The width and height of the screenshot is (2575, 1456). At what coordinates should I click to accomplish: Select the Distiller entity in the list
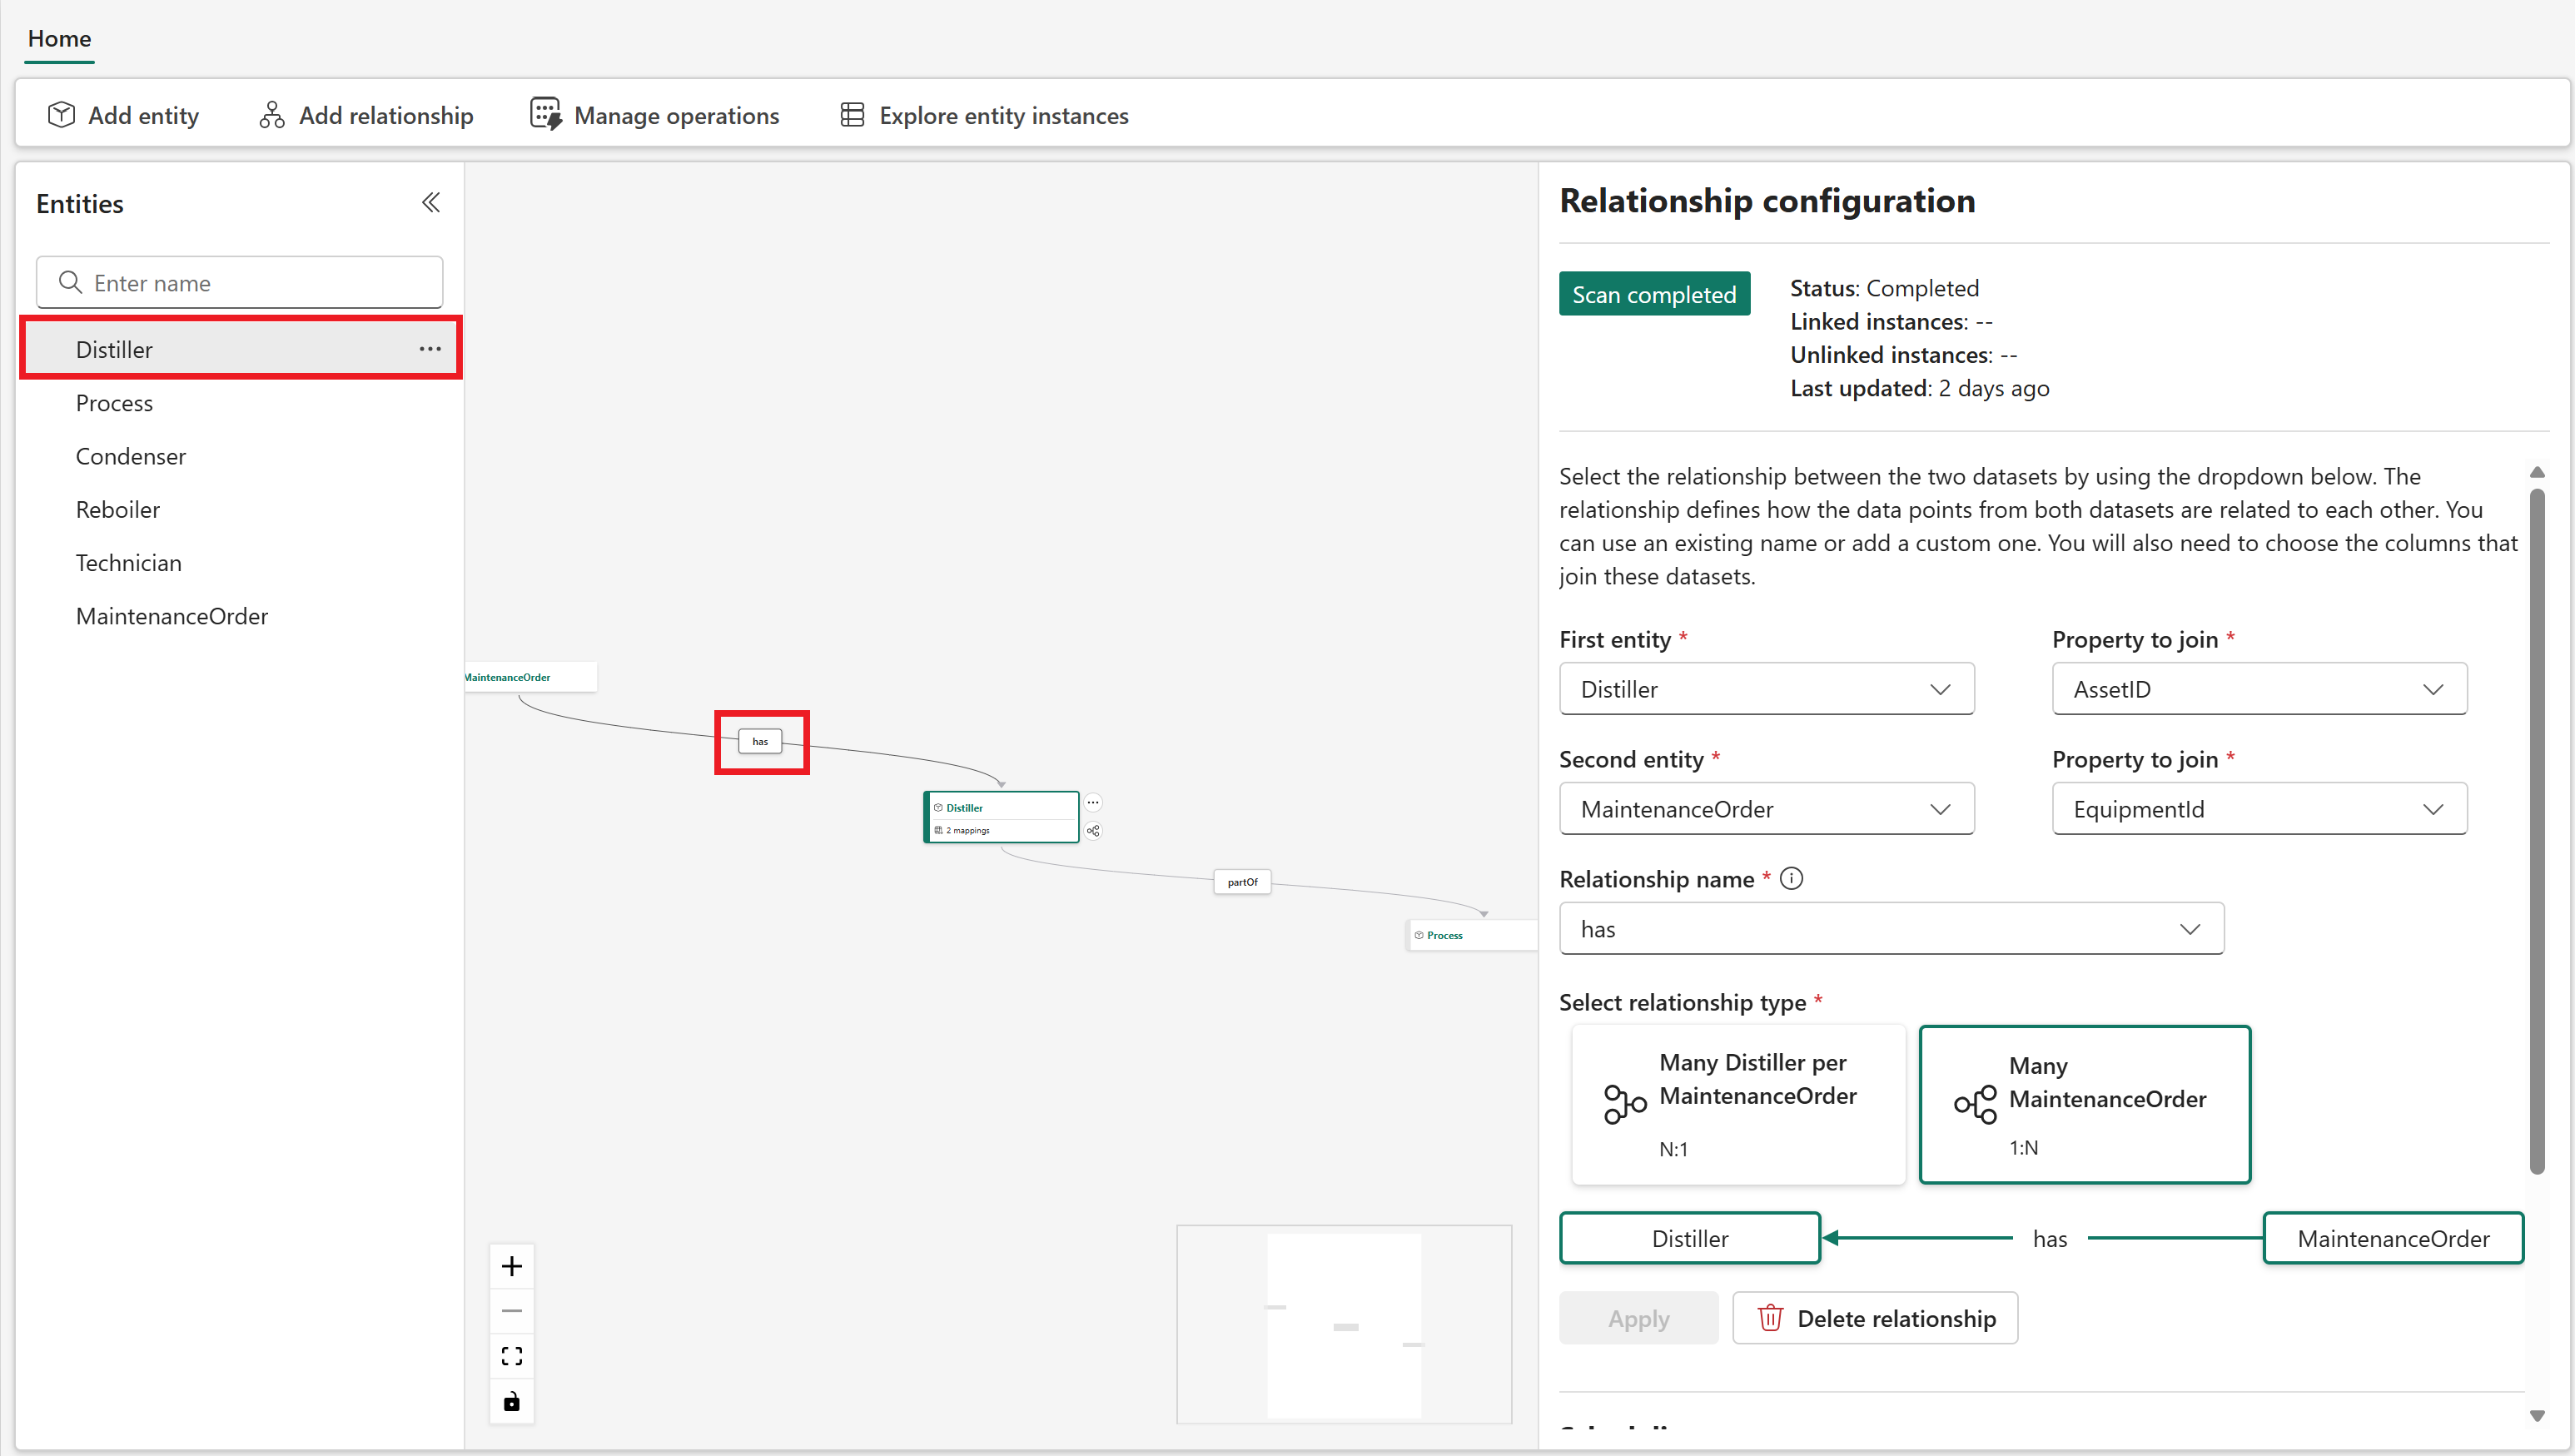241,349
